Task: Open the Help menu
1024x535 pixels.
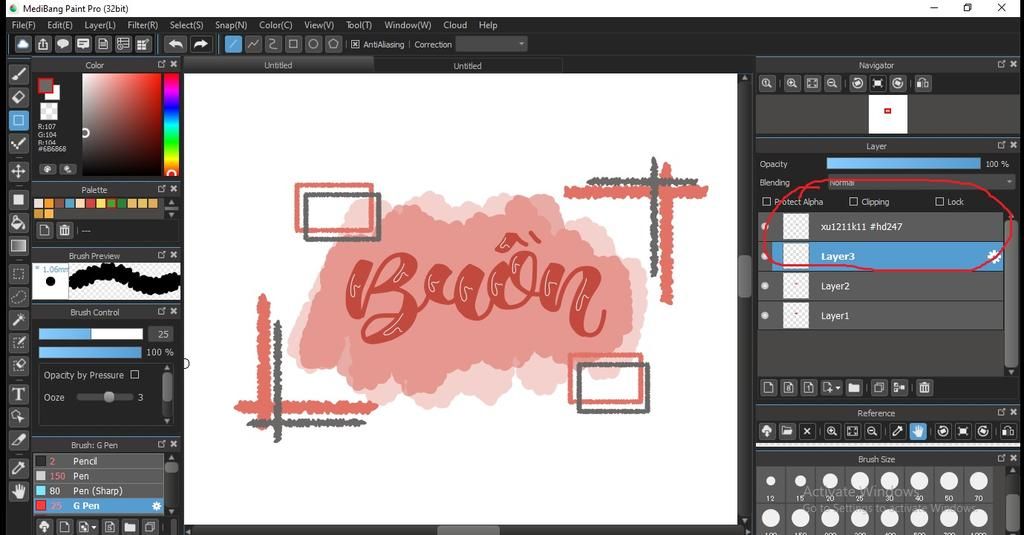Action: coord(488,25)
